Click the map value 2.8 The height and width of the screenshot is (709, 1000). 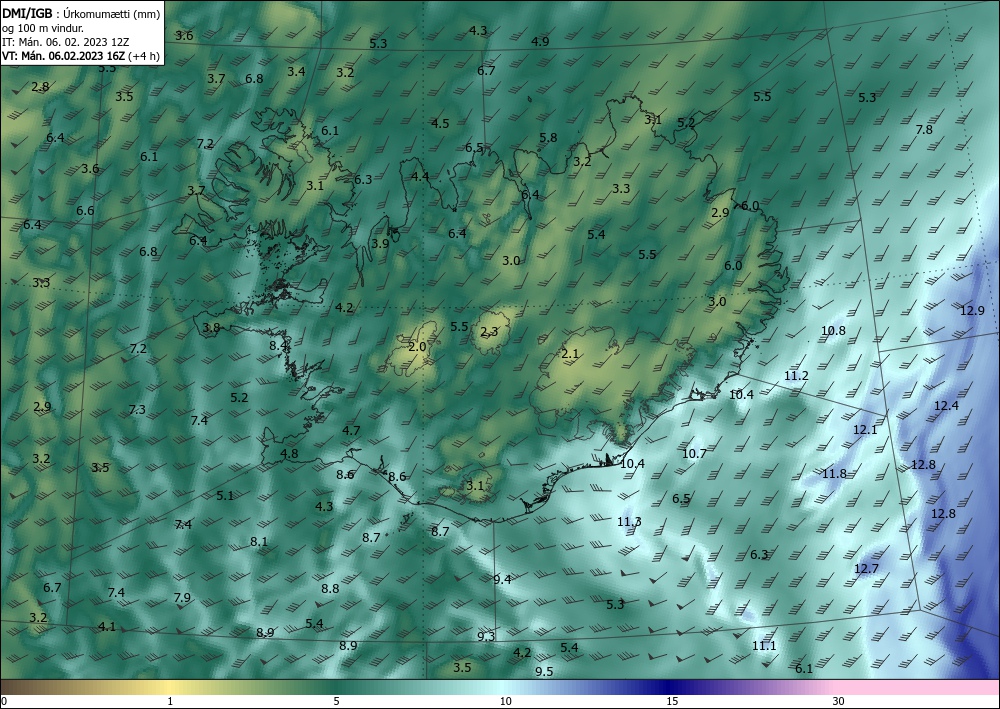(40, 87)
